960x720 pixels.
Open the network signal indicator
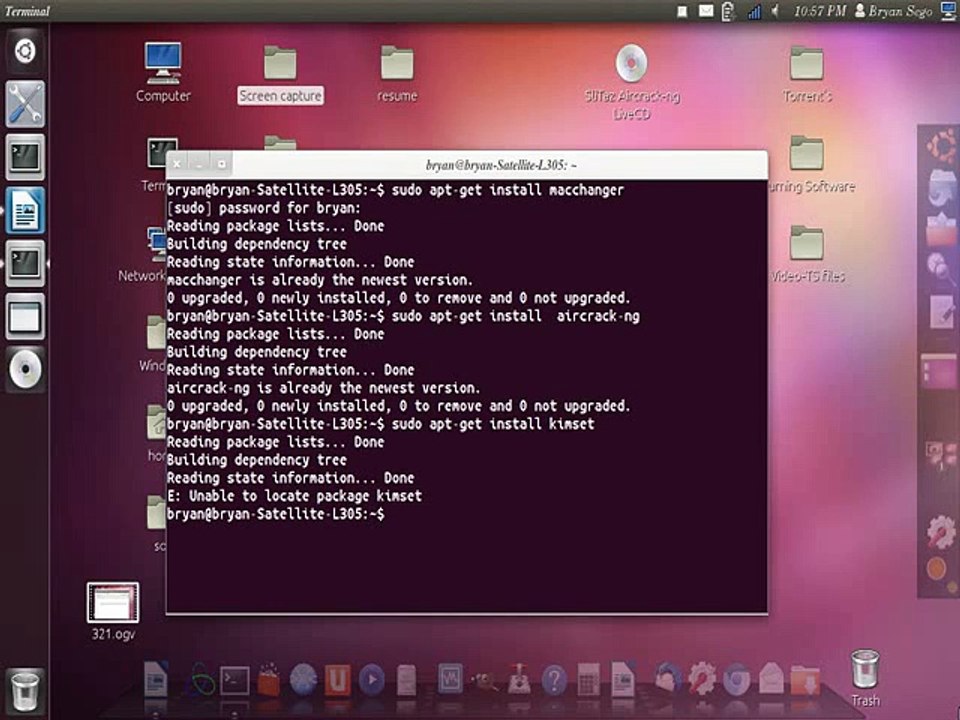(754, 11)
